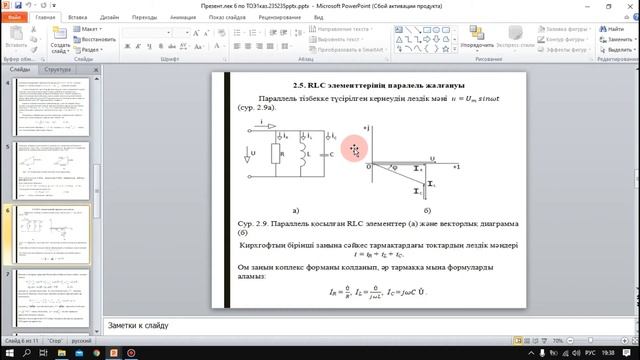Switch to the Вставка ribbon tab
The image size is (640, 360).
(78, 17)
